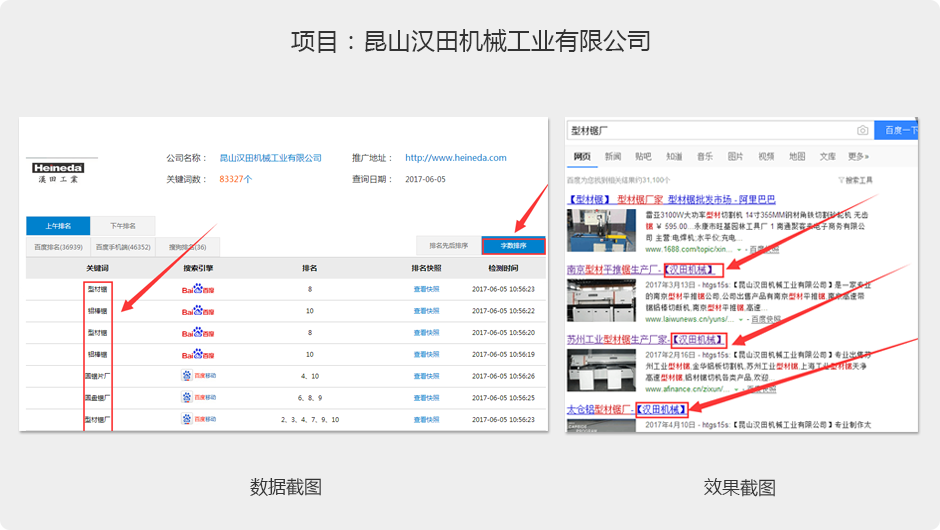Click Baidu logo in 型材锯 row timed 10:56:23
The image size is (940, 530).
pyautogui.click(x=198, y=289)
